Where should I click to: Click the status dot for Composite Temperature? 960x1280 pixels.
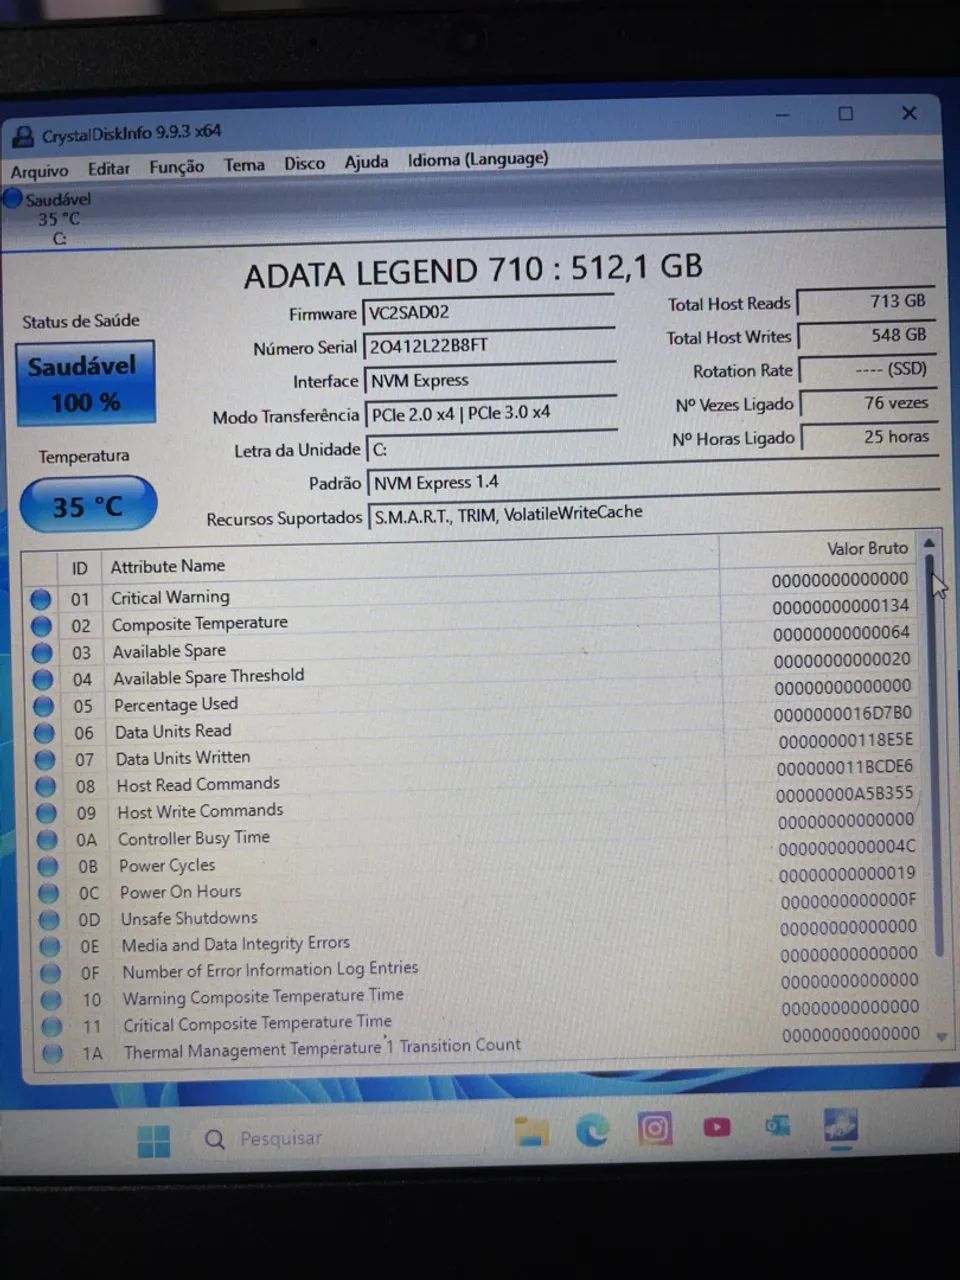[41, 626]
